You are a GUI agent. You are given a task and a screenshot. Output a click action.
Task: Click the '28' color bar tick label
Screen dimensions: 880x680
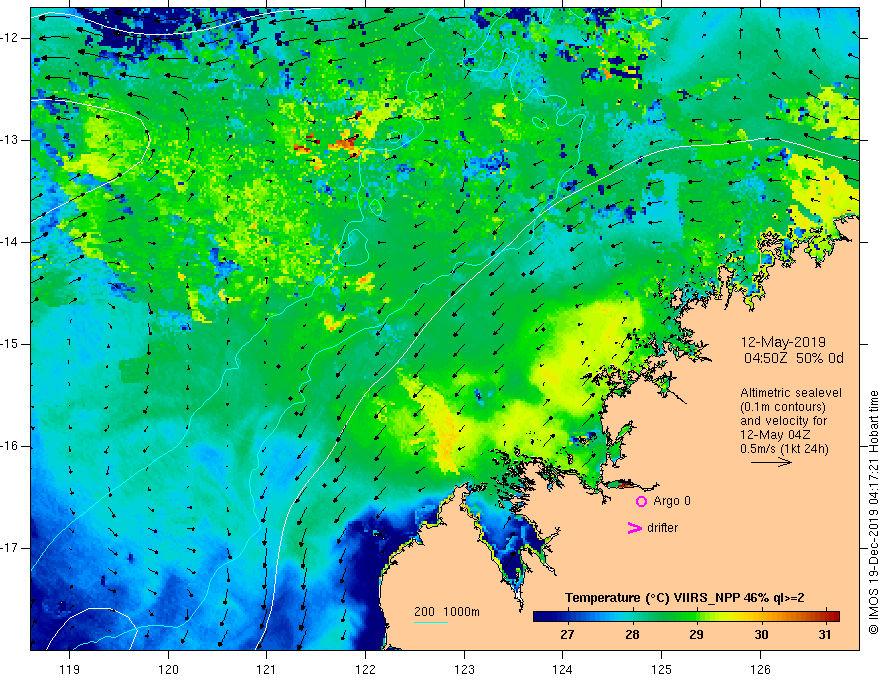coord(632,635)
